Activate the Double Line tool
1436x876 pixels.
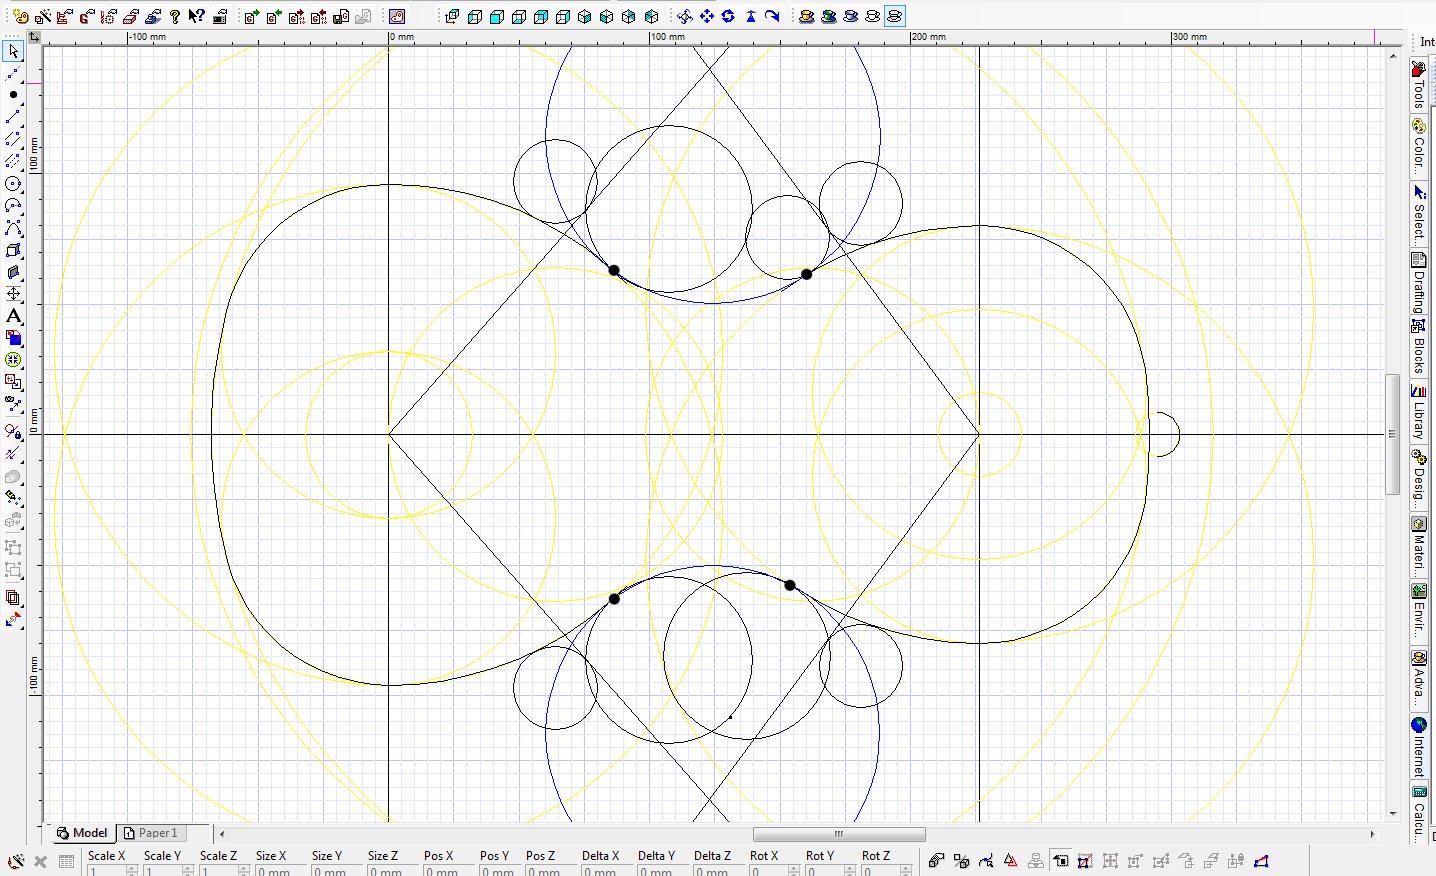[x=13, y=139]
